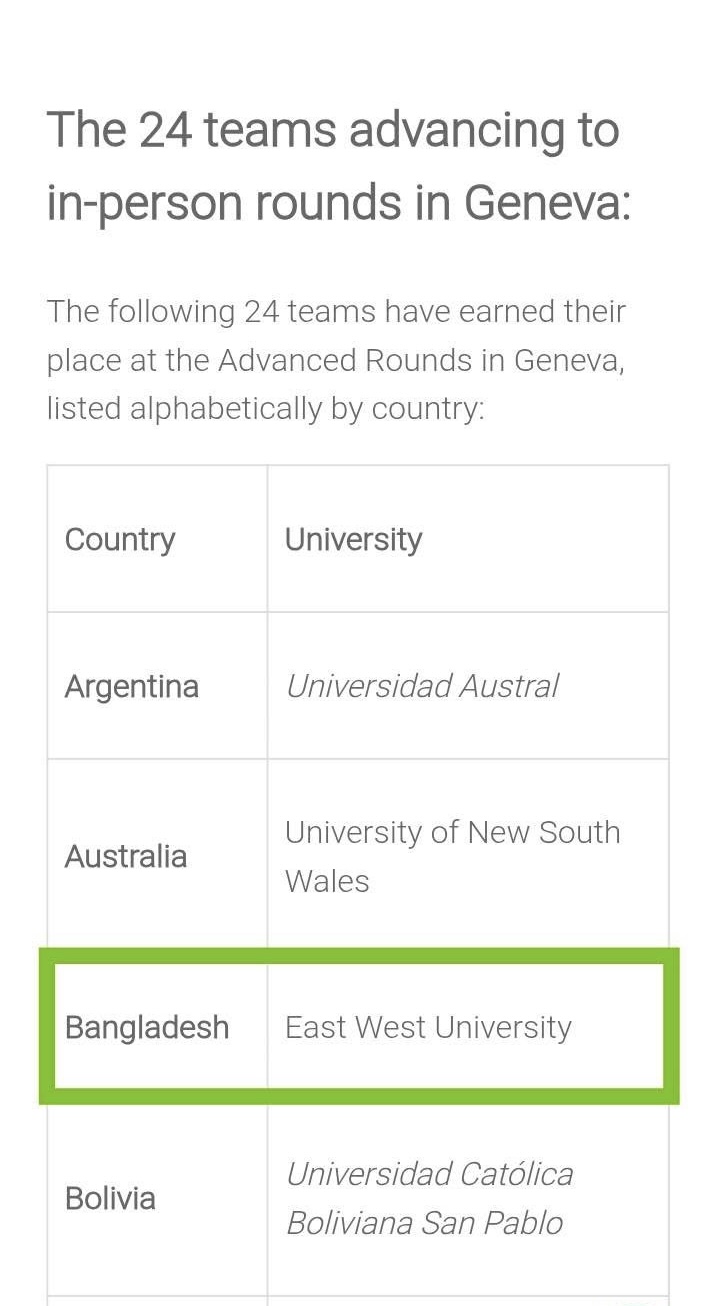Viewport: 720px width, 1306px height.
Task: Select the University column header
Action: pyautogui.click(x=353, y=540)
